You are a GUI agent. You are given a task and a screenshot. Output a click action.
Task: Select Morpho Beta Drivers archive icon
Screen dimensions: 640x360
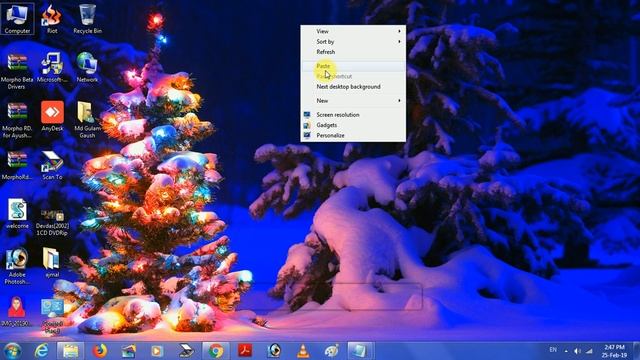click(x=17, y=71)
